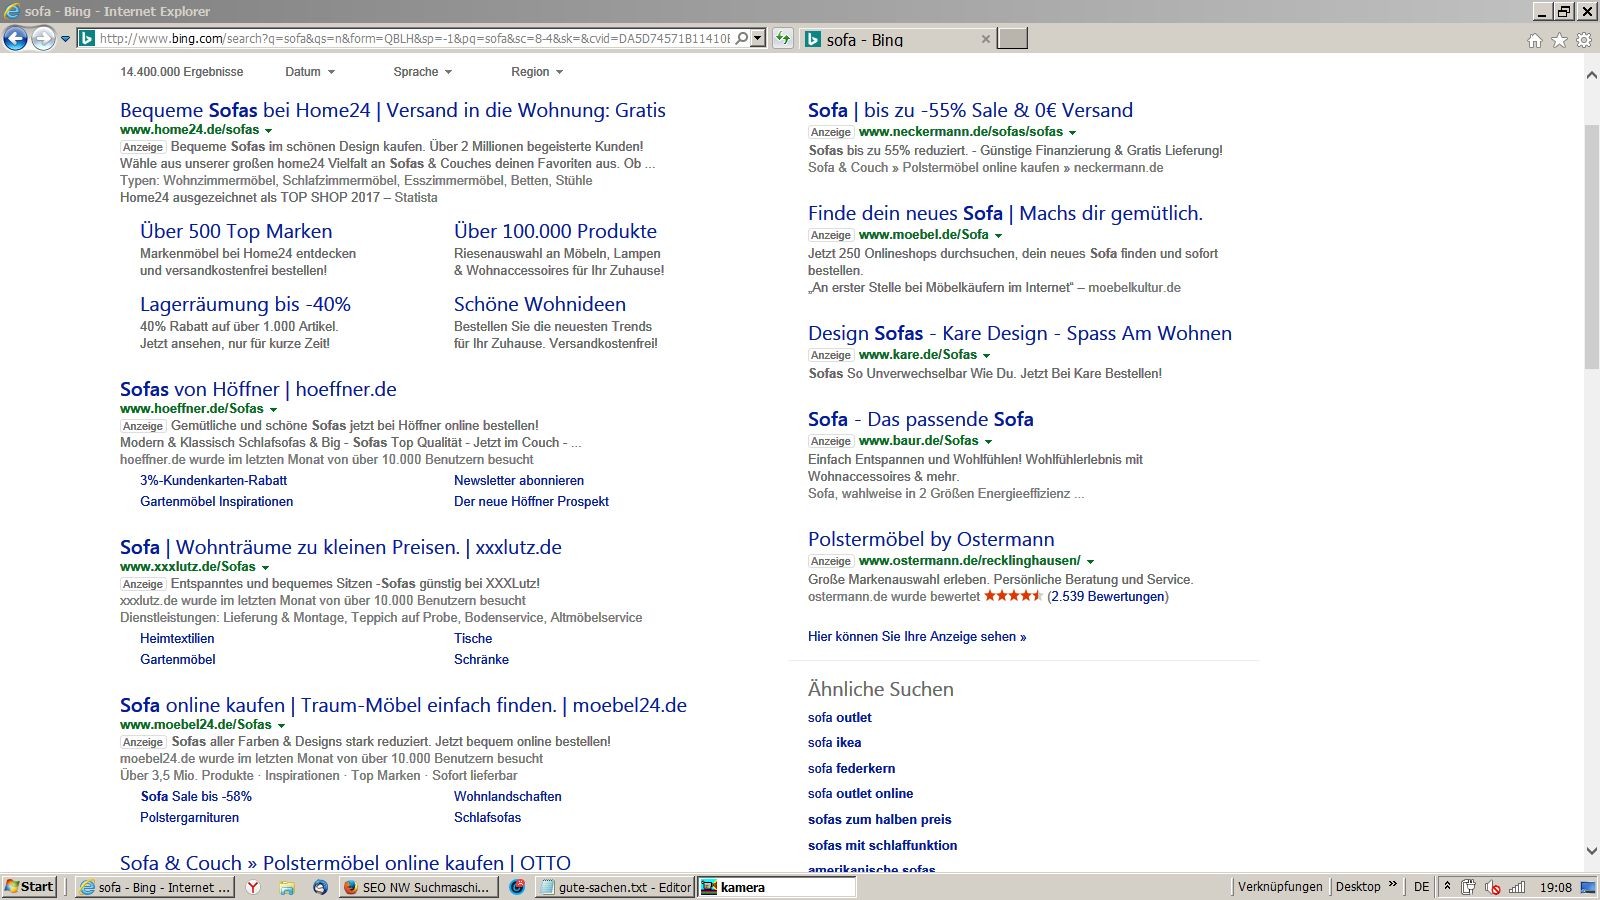Click the Bing logo in address bar

point(87,39)
